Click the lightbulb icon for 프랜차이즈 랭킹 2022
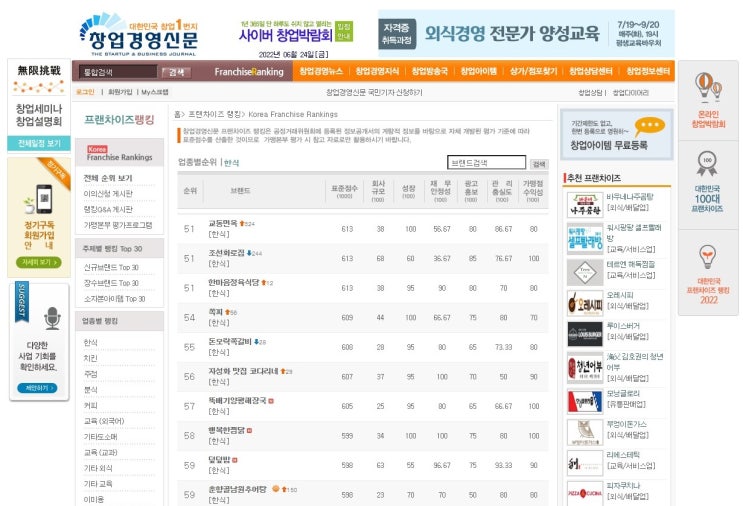 pyautogui.click(x=707, y=257)
